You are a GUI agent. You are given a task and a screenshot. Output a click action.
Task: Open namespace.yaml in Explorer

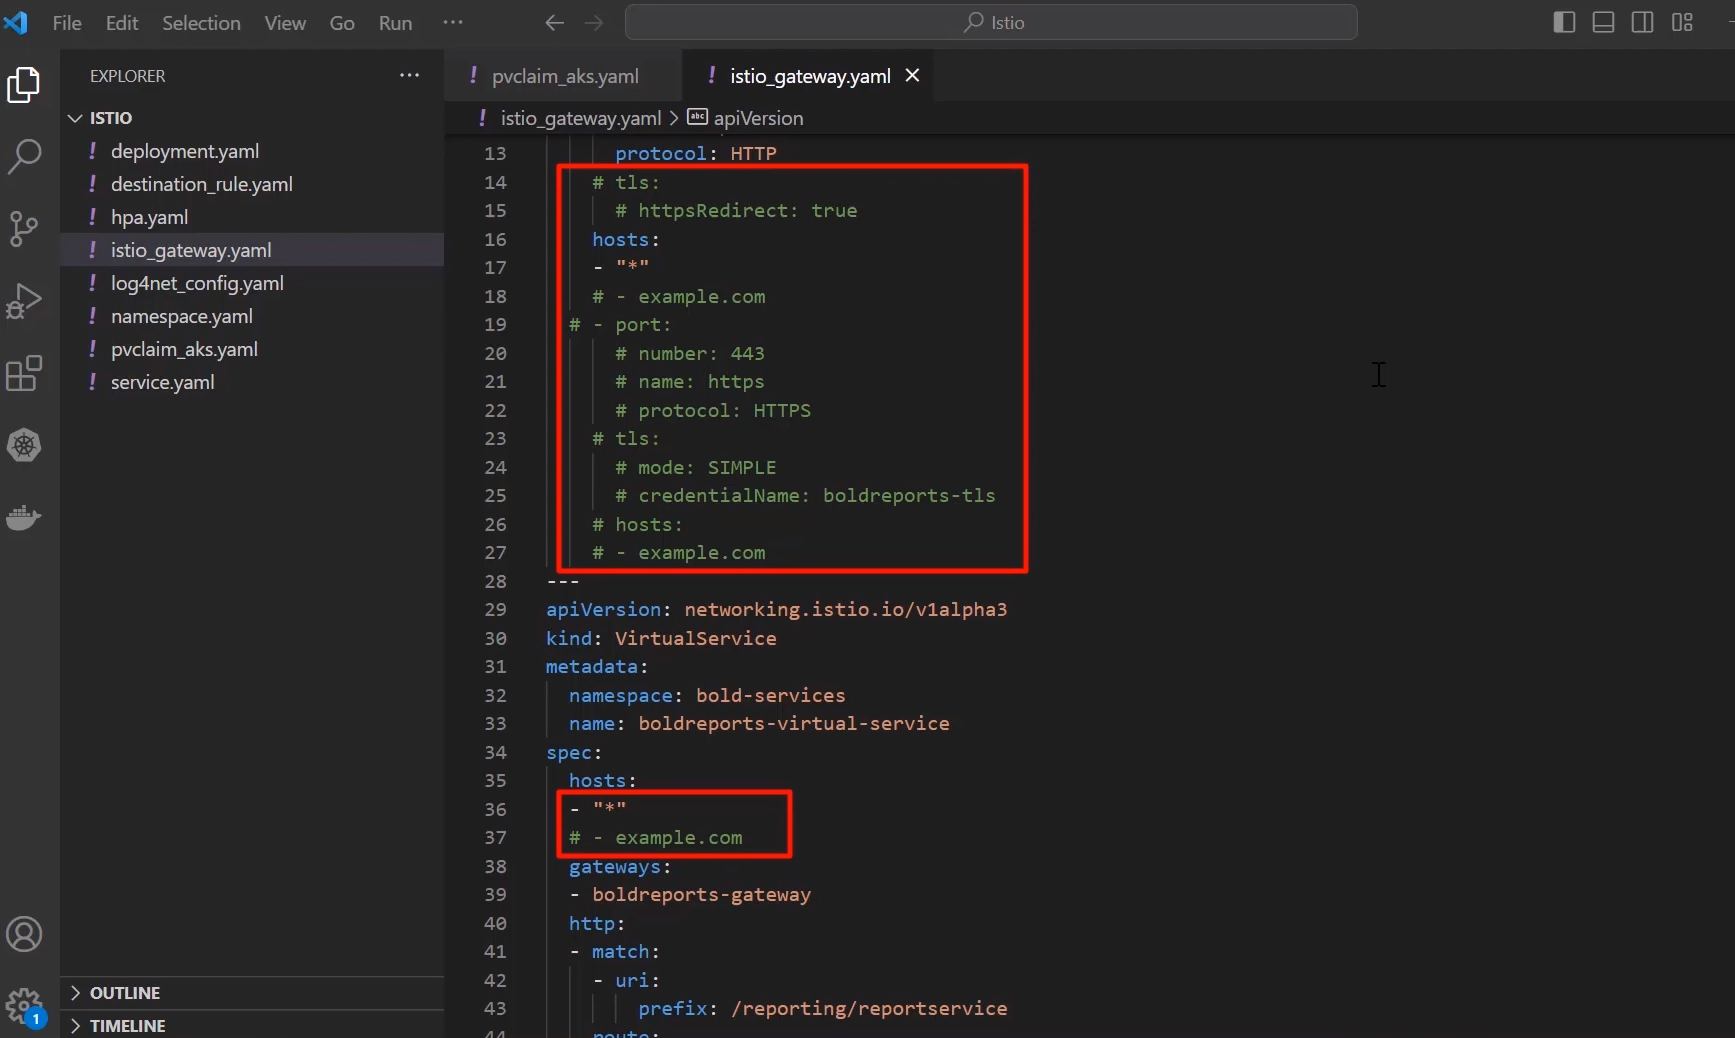point(252,316)
